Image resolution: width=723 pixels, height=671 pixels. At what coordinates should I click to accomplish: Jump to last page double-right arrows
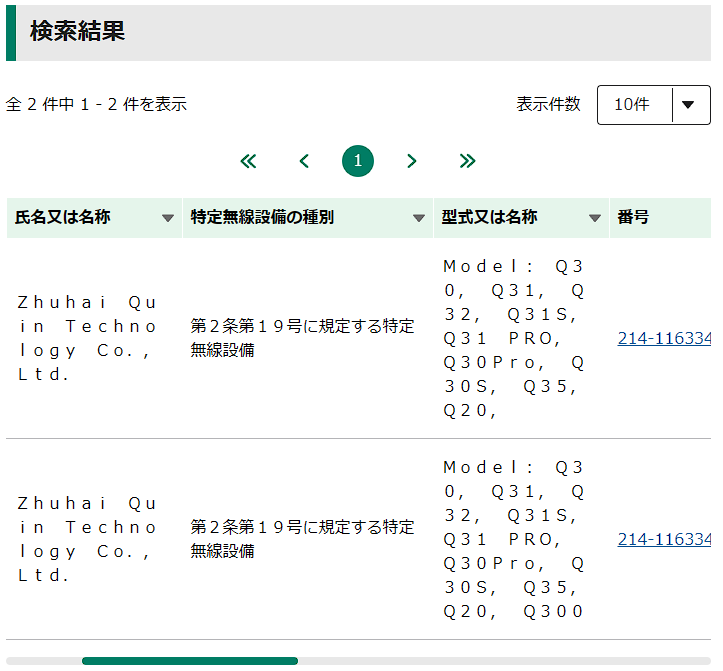coord(467,161)
